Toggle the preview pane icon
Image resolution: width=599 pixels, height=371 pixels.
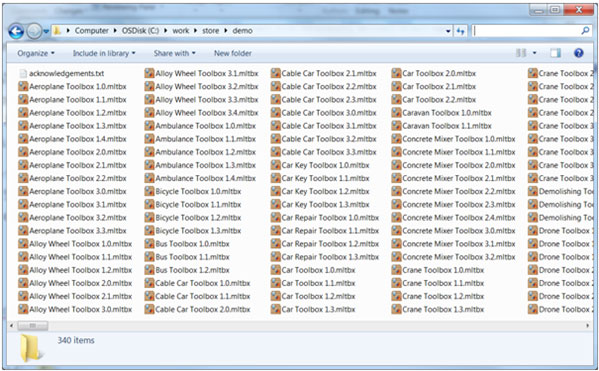(x=555, y=53)
